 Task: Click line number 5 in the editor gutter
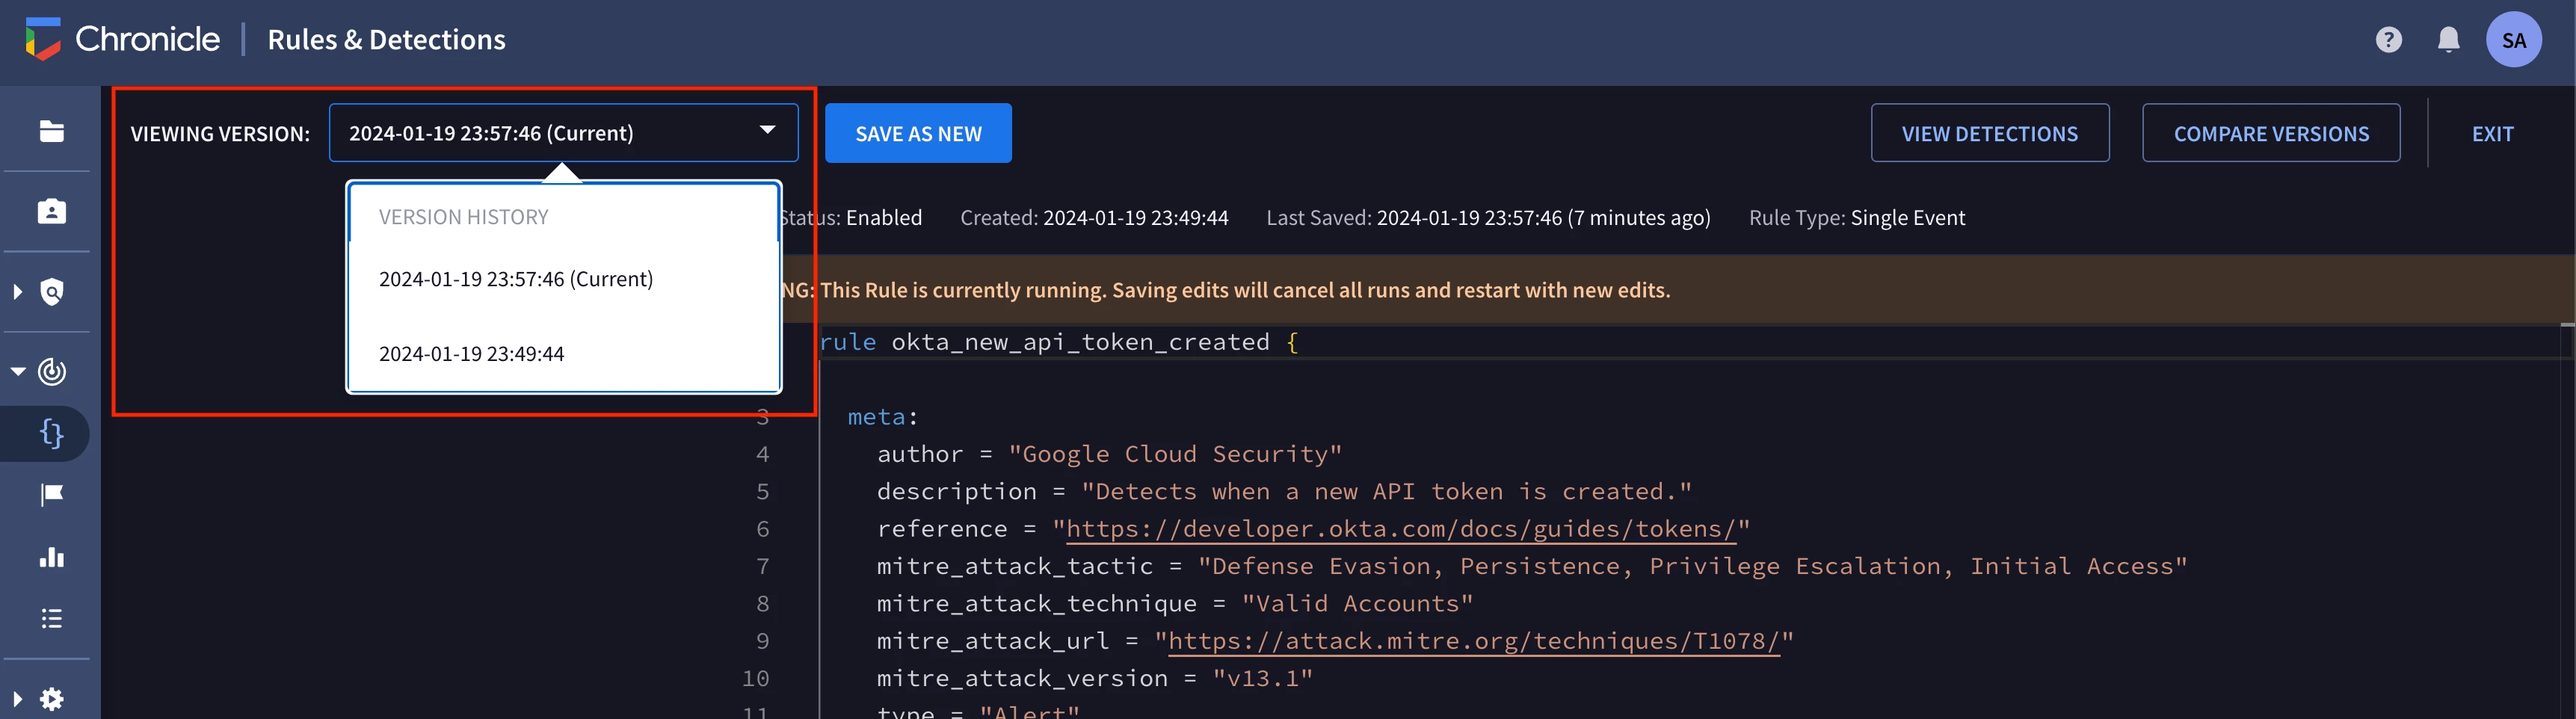[x=762, y=492]
